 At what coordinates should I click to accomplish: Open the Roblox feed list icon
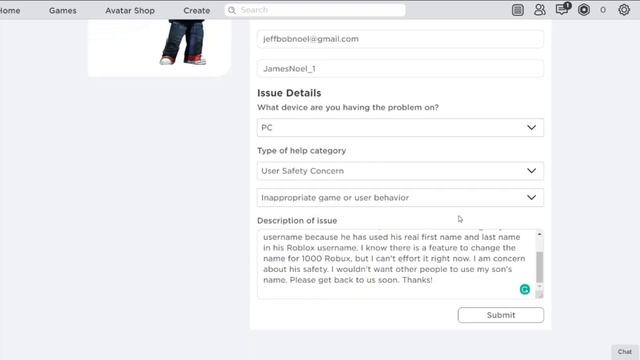coord(518,10)
